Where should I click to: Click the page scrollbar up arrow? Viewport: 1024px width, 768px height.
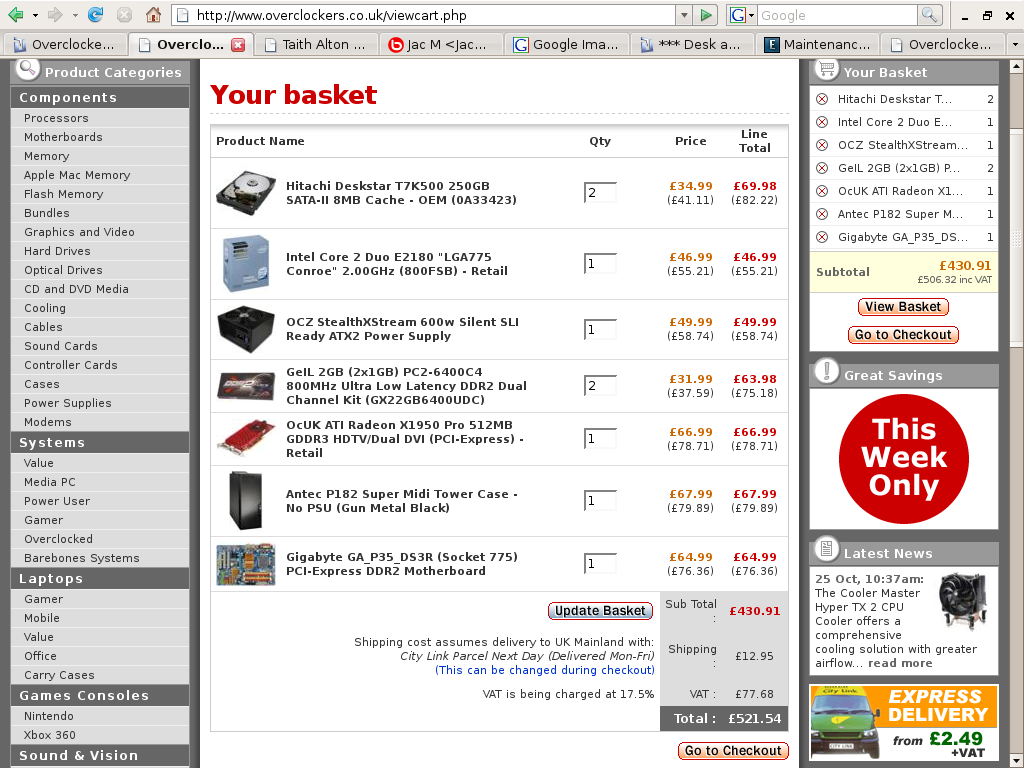point(1016,66)
